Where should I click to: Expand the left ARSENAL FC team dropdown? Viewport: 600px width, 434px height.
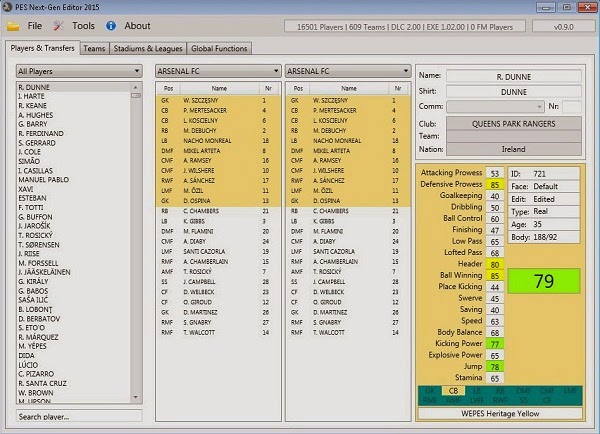point(218,71)
